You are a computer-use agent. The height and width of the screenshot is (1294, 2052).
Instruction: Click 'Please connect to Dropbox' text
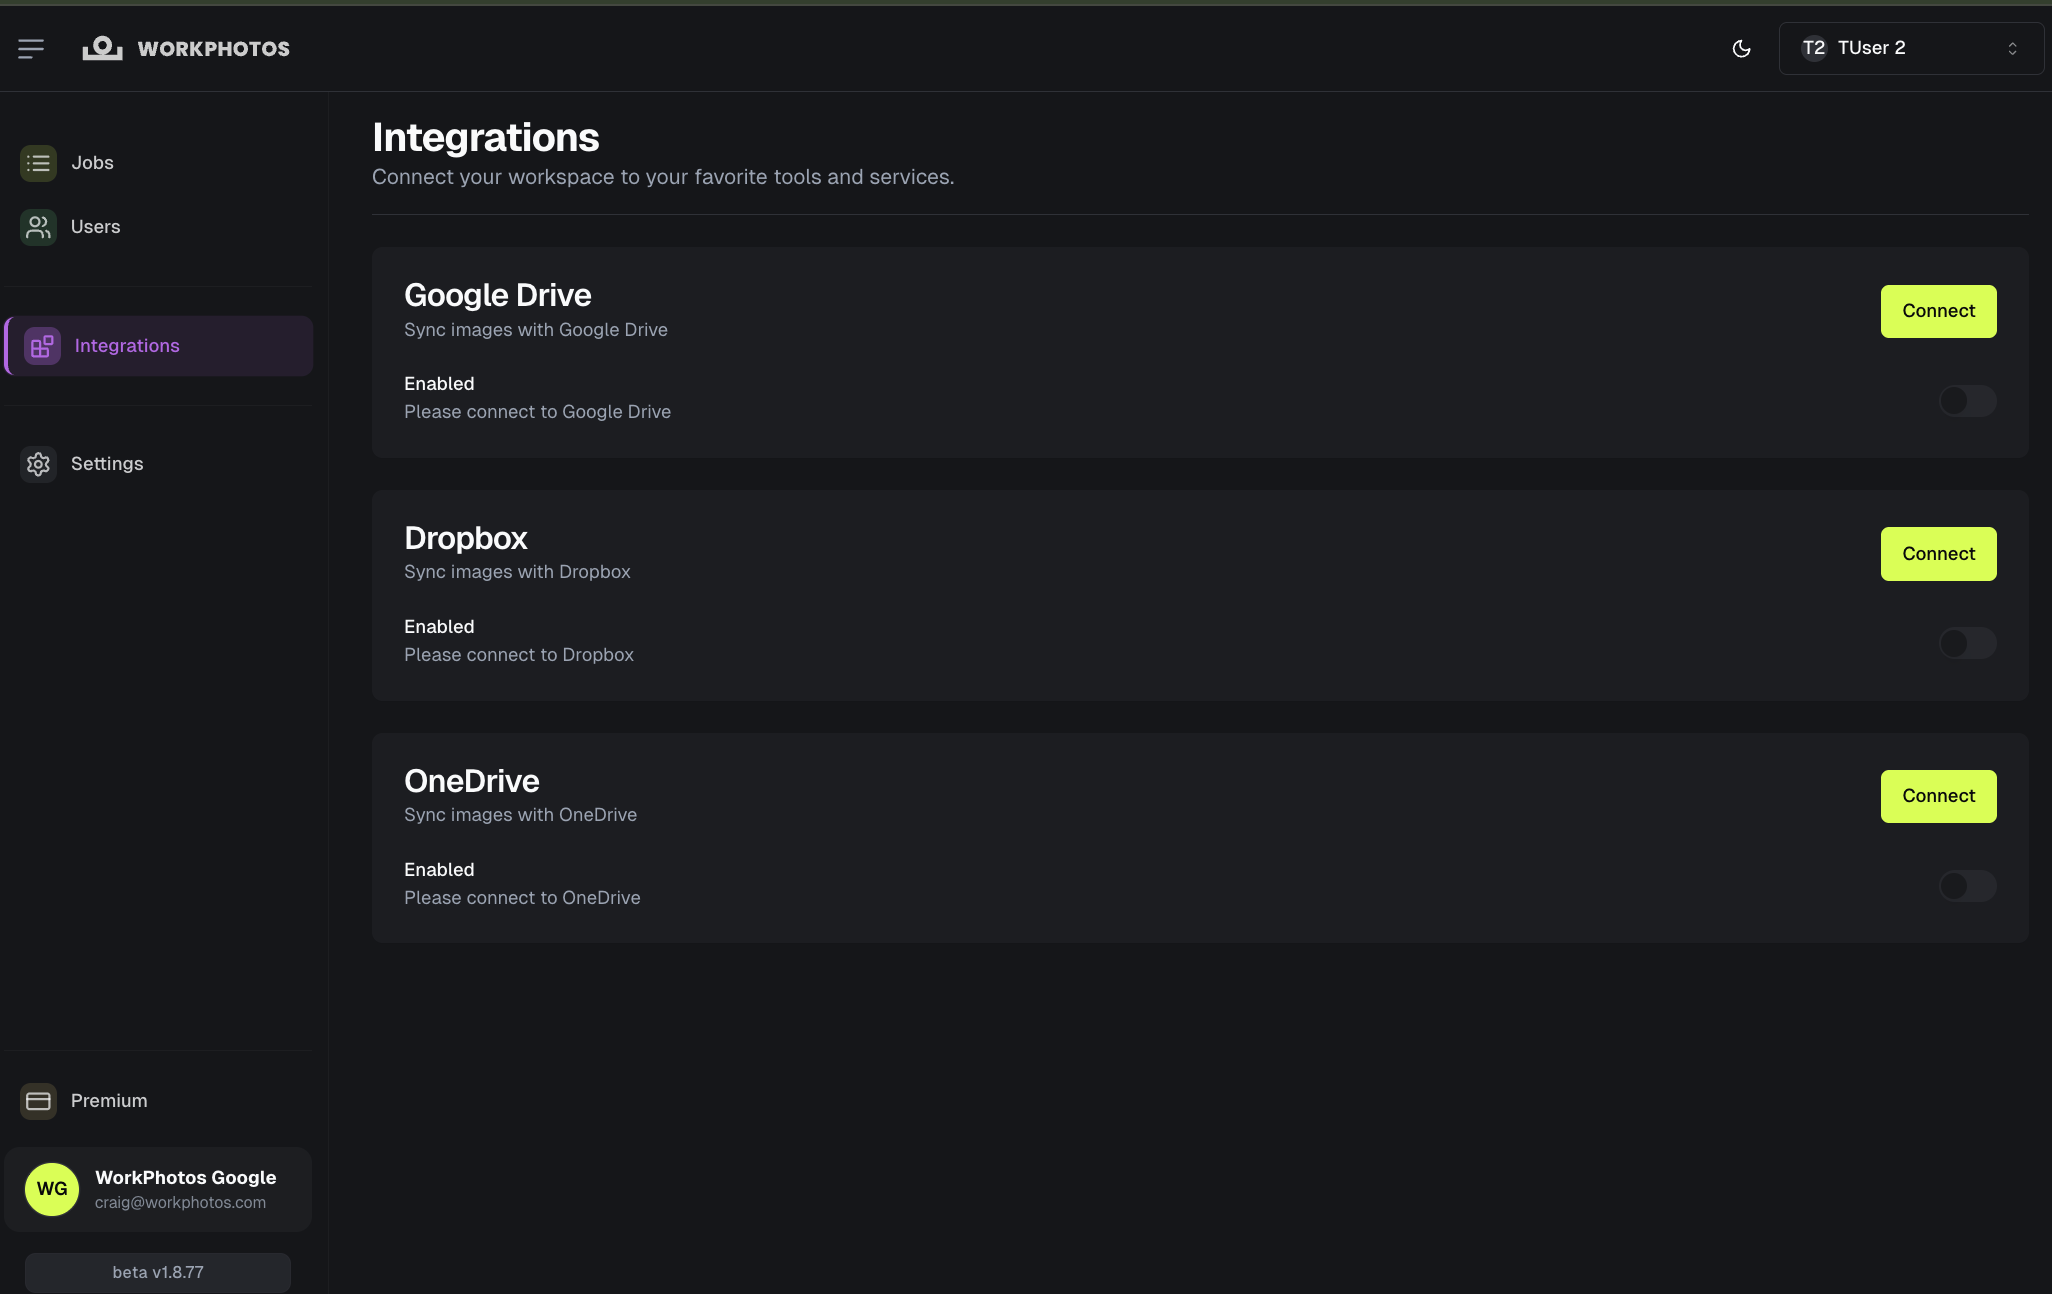point(519,655)
